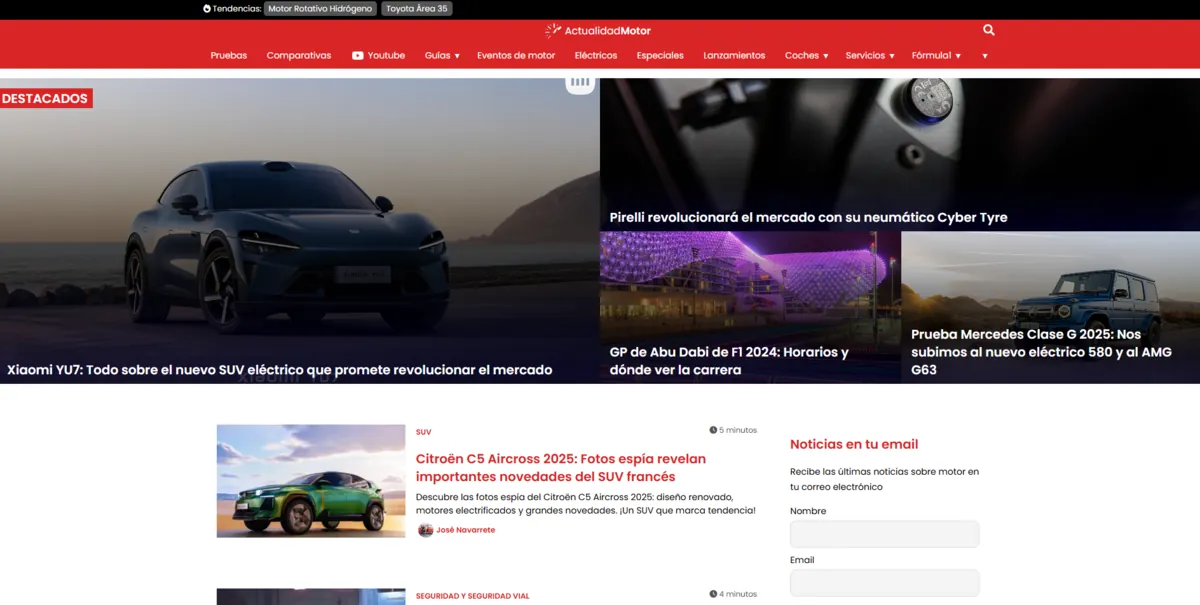Click the ActualidadMotor logo
The width and height of the screenshot is (1200, 605).
click(598, 31)
